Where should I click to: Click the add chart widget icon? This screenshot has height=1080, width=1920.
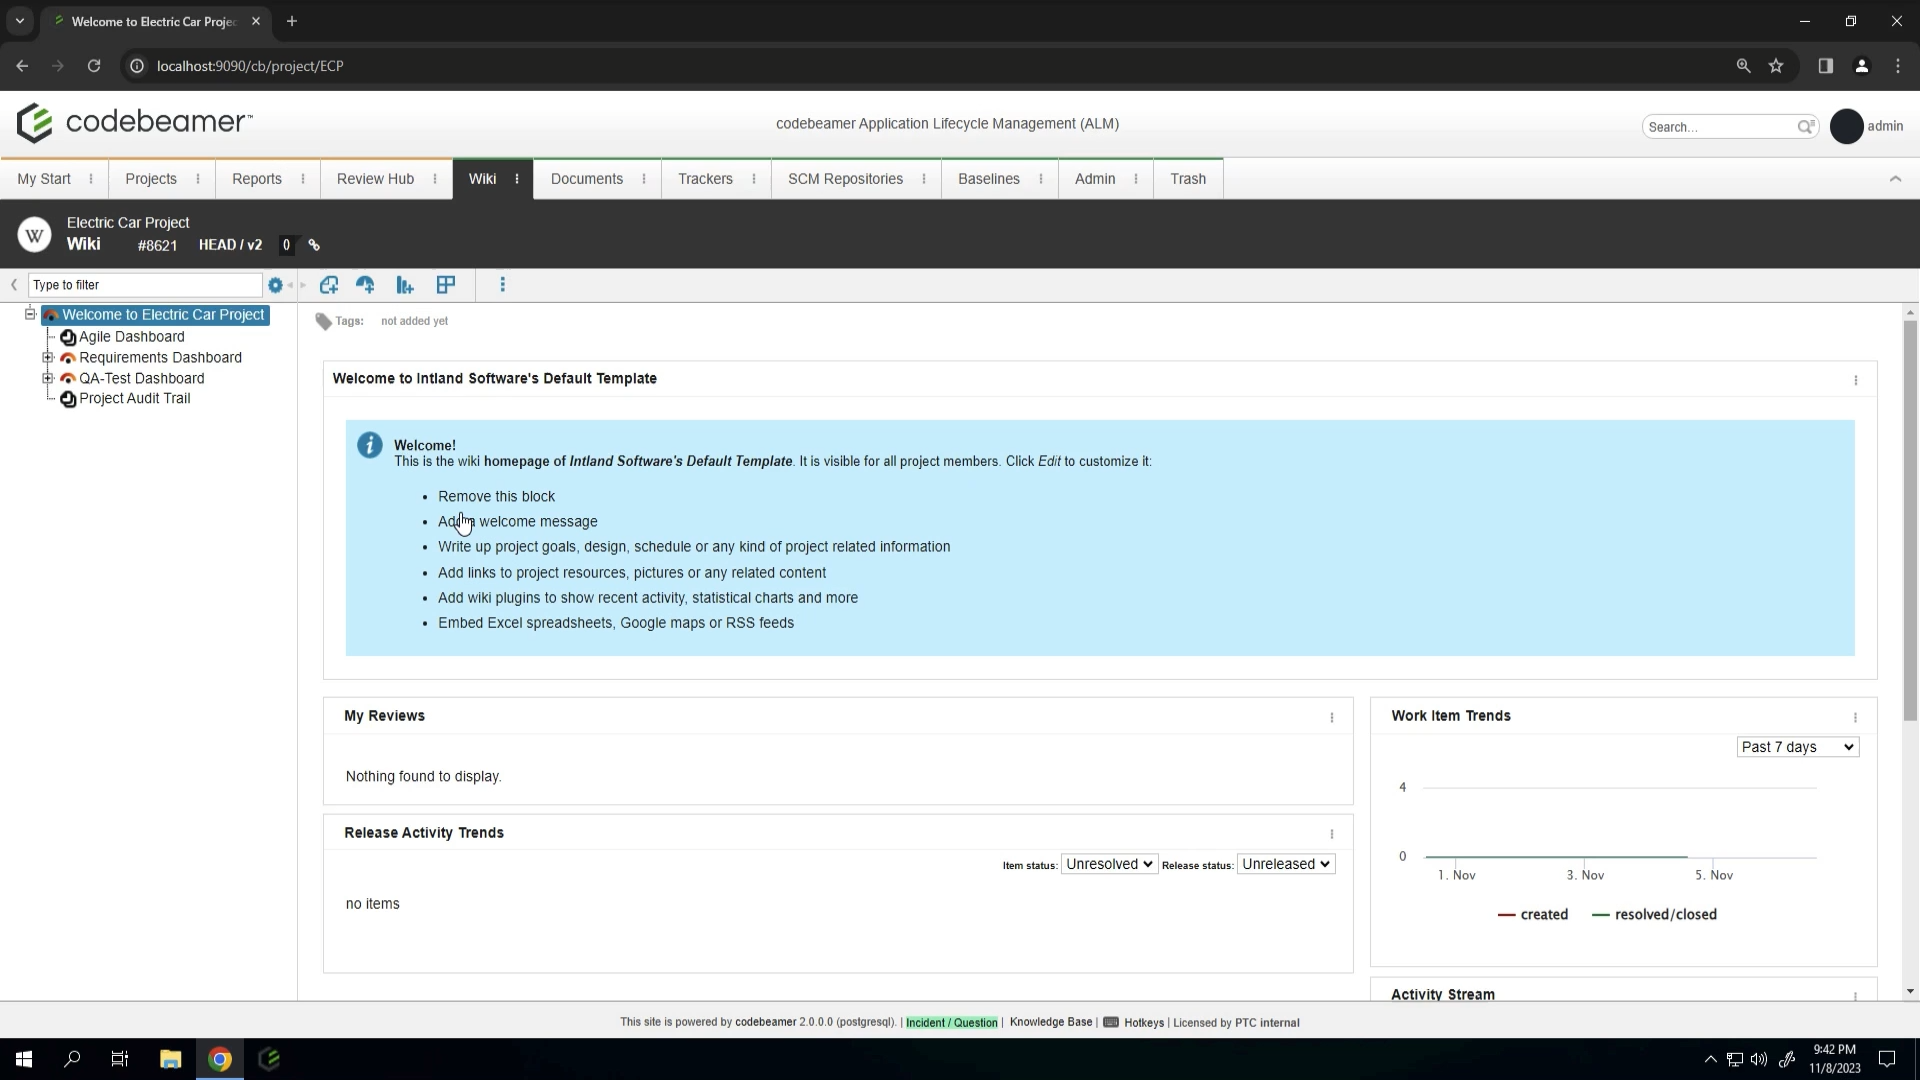click(405, 285)
